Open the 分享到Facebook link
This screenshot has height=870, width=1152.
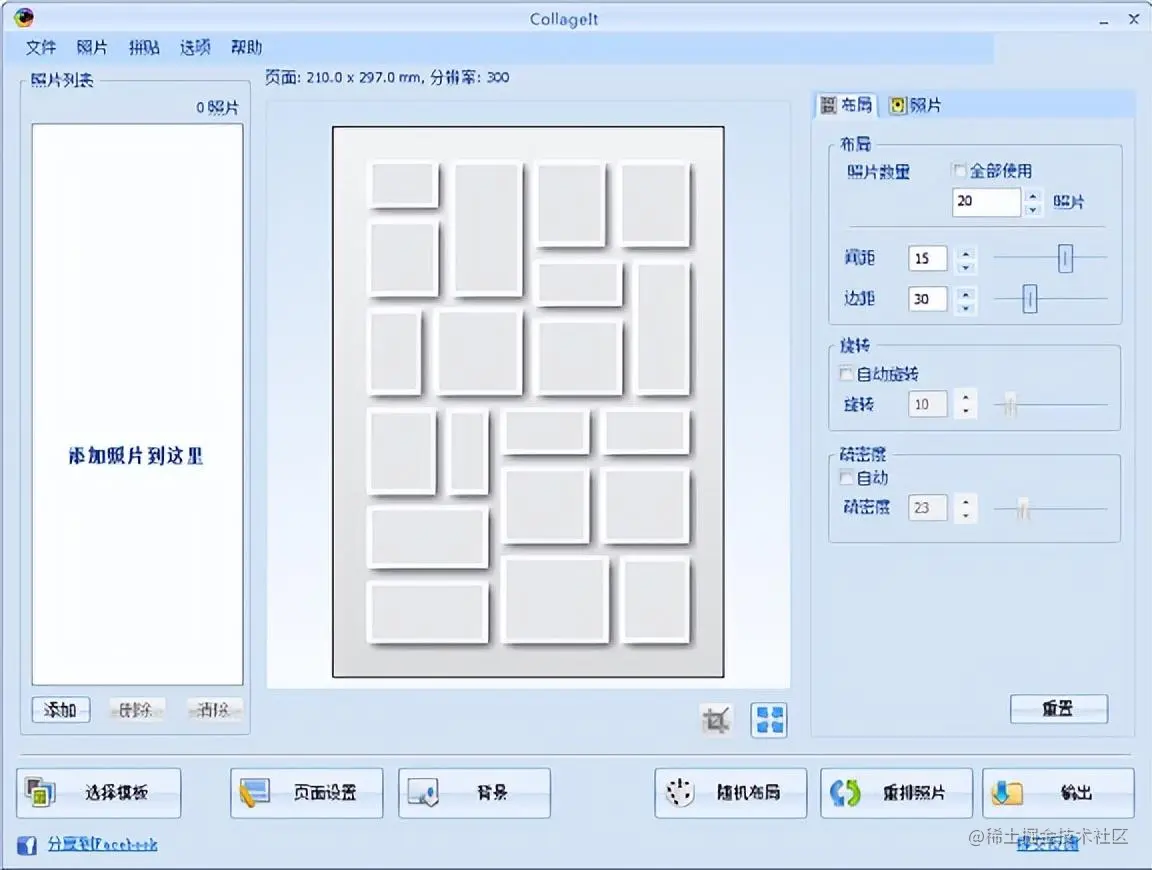coord(103,844)
